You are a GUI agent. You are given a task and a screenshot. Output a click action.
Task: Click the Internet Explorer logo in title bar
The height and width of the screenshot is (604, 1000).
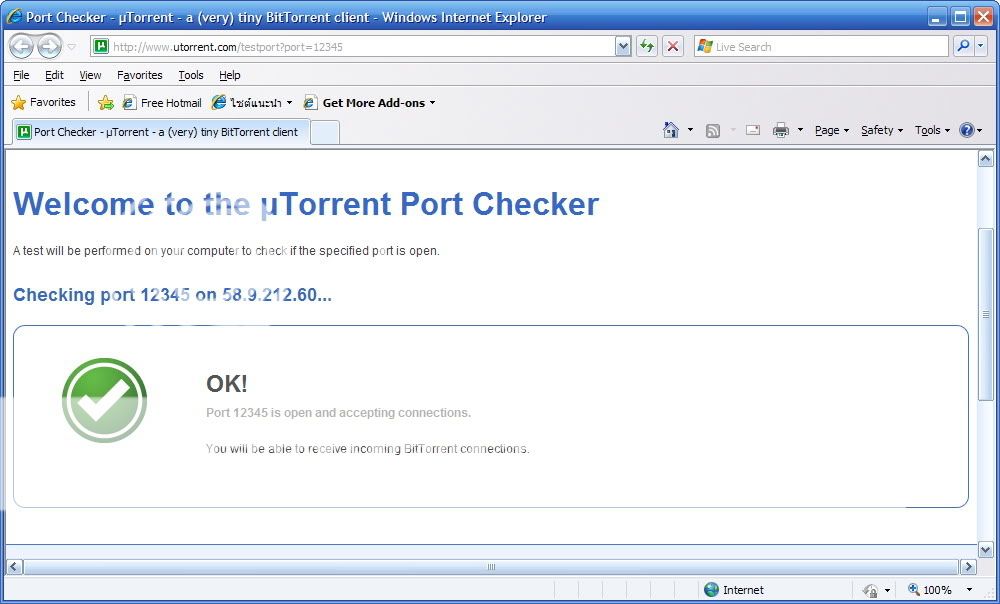click(x=14, y=17)
